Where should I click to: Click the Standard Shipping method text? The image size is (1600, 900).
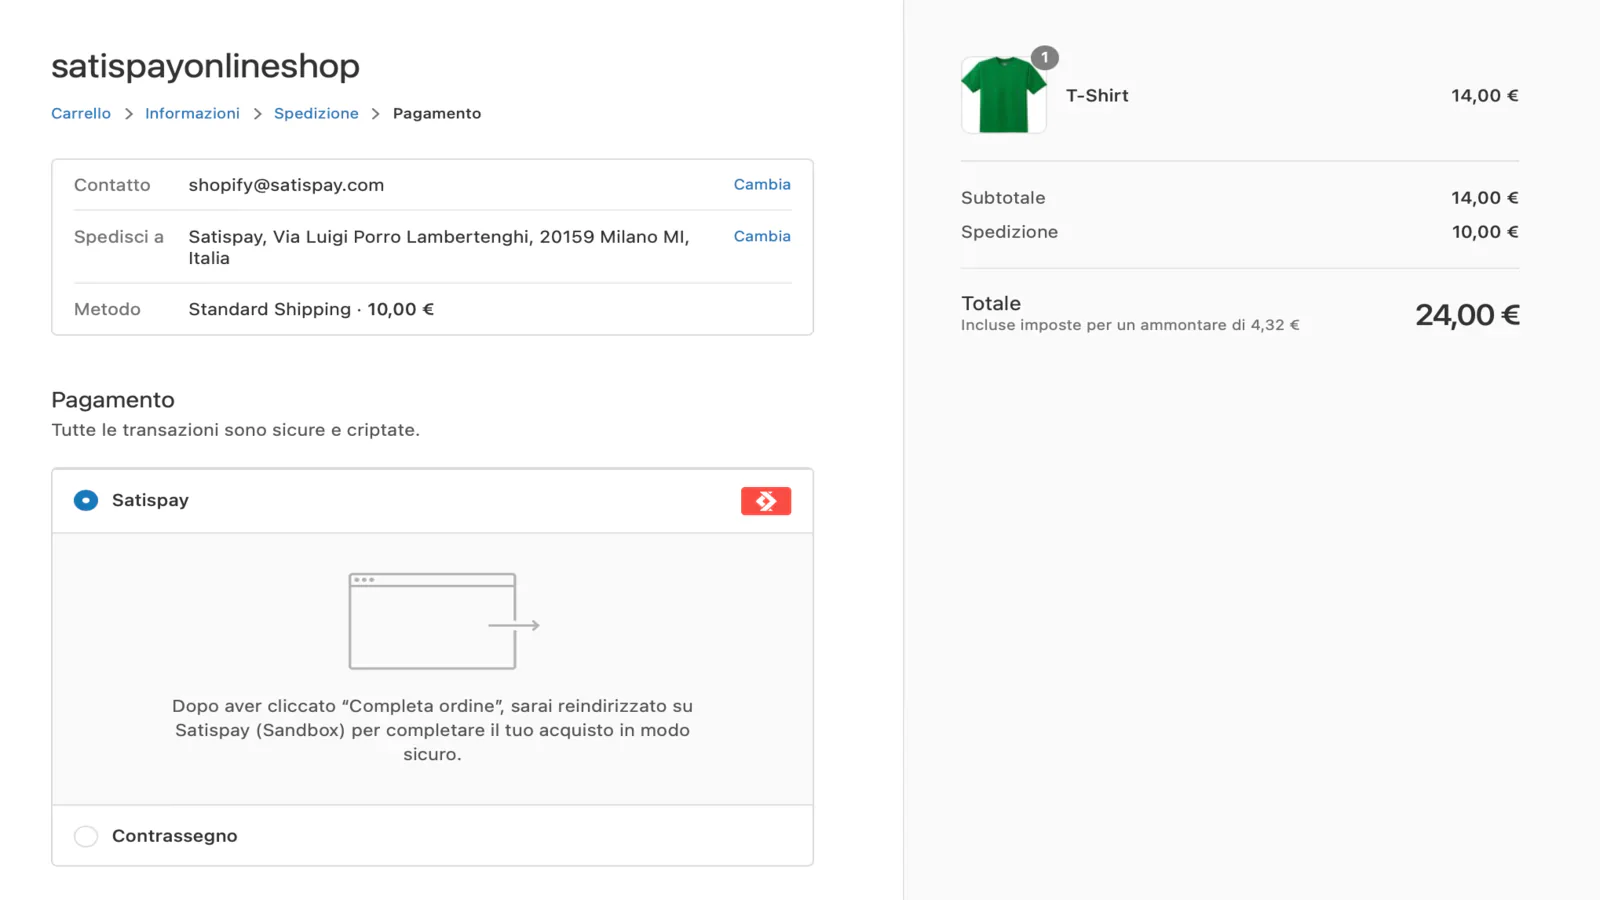tap(311, 309)
